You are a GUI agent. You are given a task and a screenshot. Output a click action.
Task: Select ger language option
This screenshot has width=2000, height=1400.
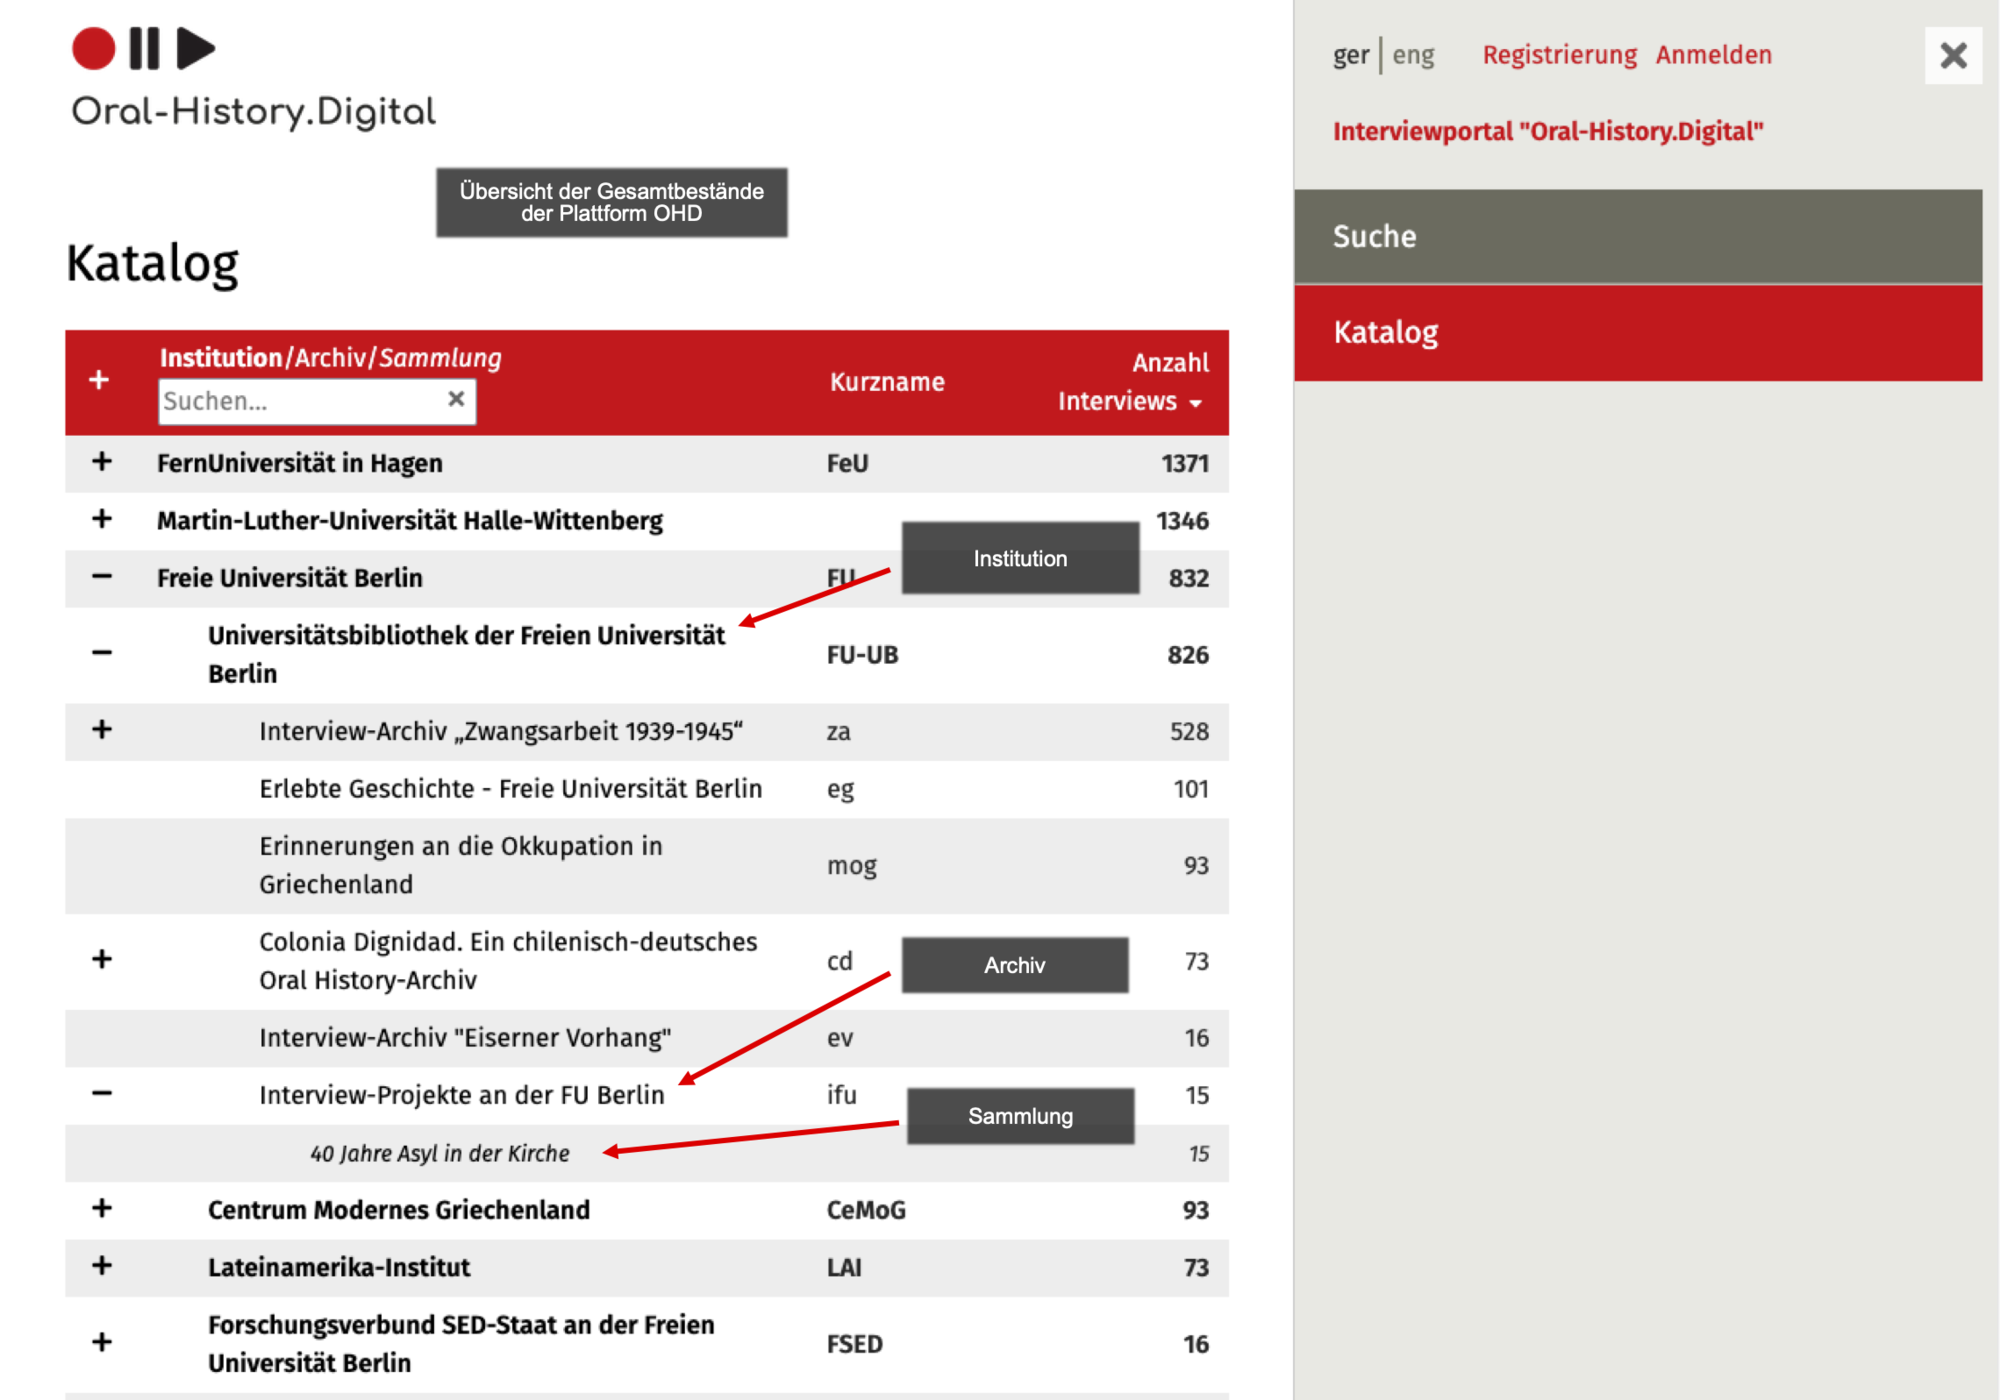click(x=1350, y=55)
